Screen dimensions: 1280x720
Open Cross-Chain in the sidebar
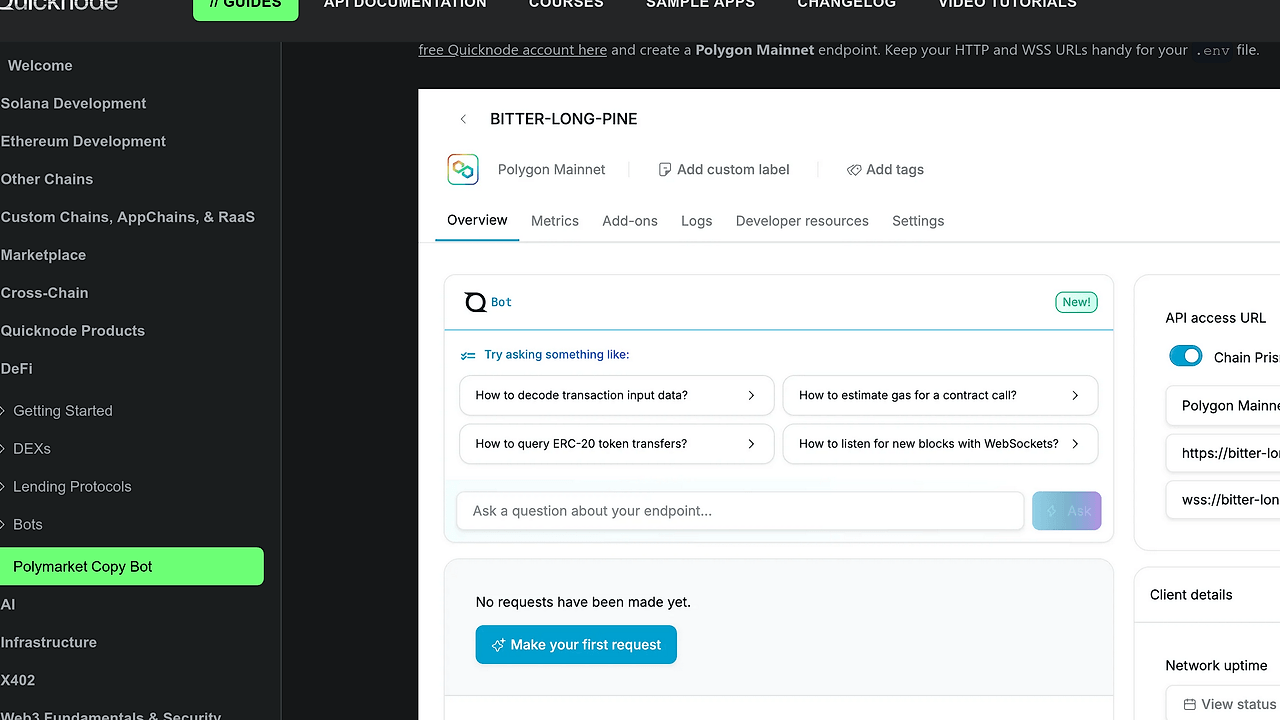pos(44,293)
